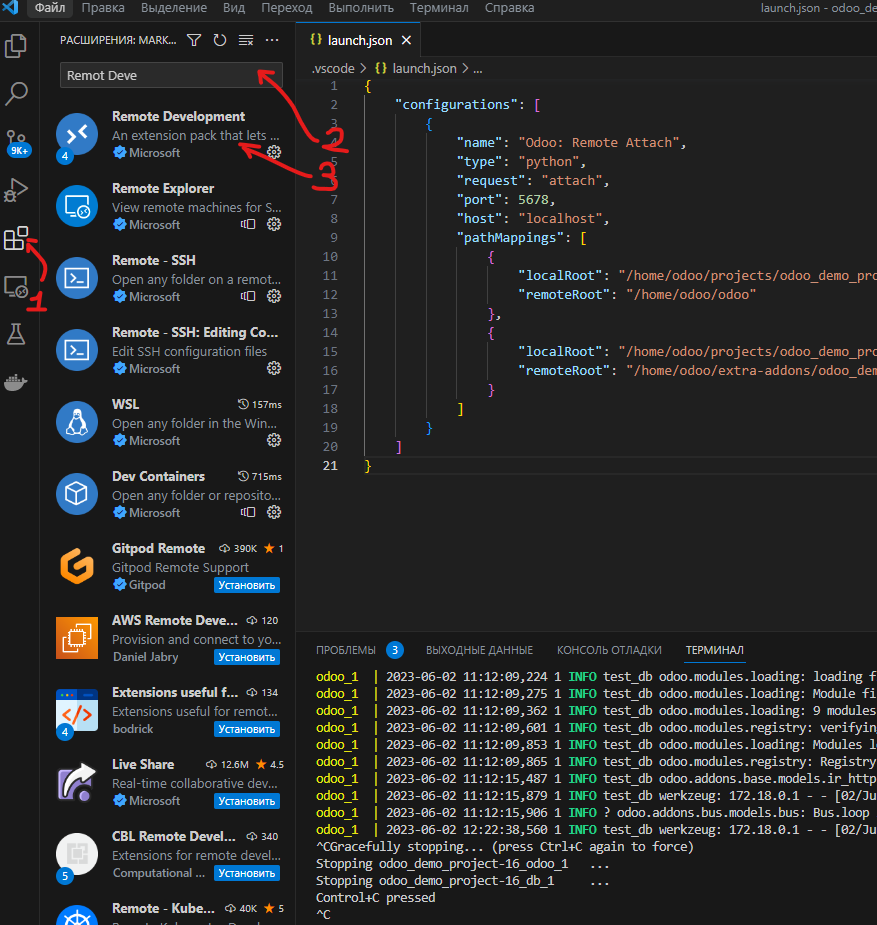
Task: Switch to the ТЕРМИНАЛ panel tab
Action: point(714,650)
